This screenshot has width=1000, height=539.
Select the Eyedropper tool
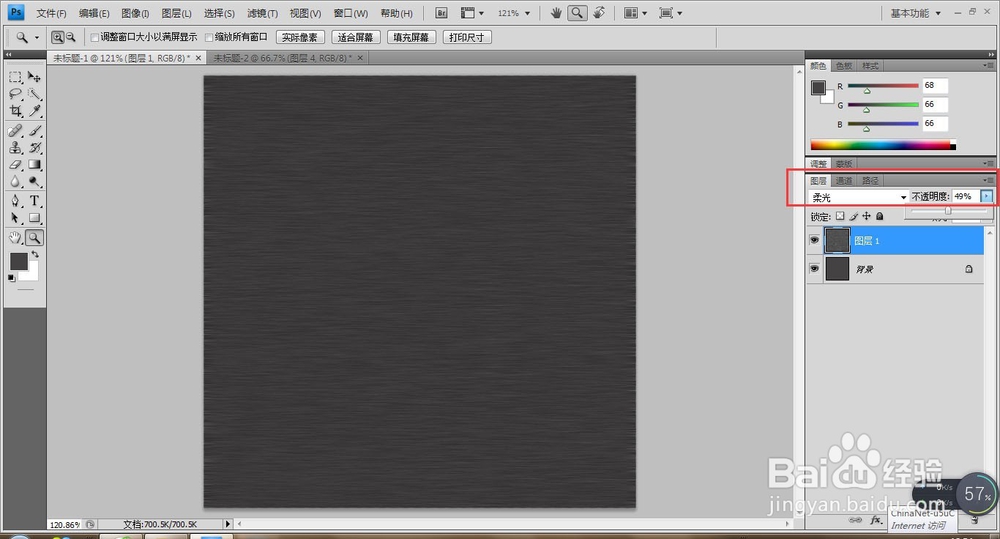[x=34, y=111]
